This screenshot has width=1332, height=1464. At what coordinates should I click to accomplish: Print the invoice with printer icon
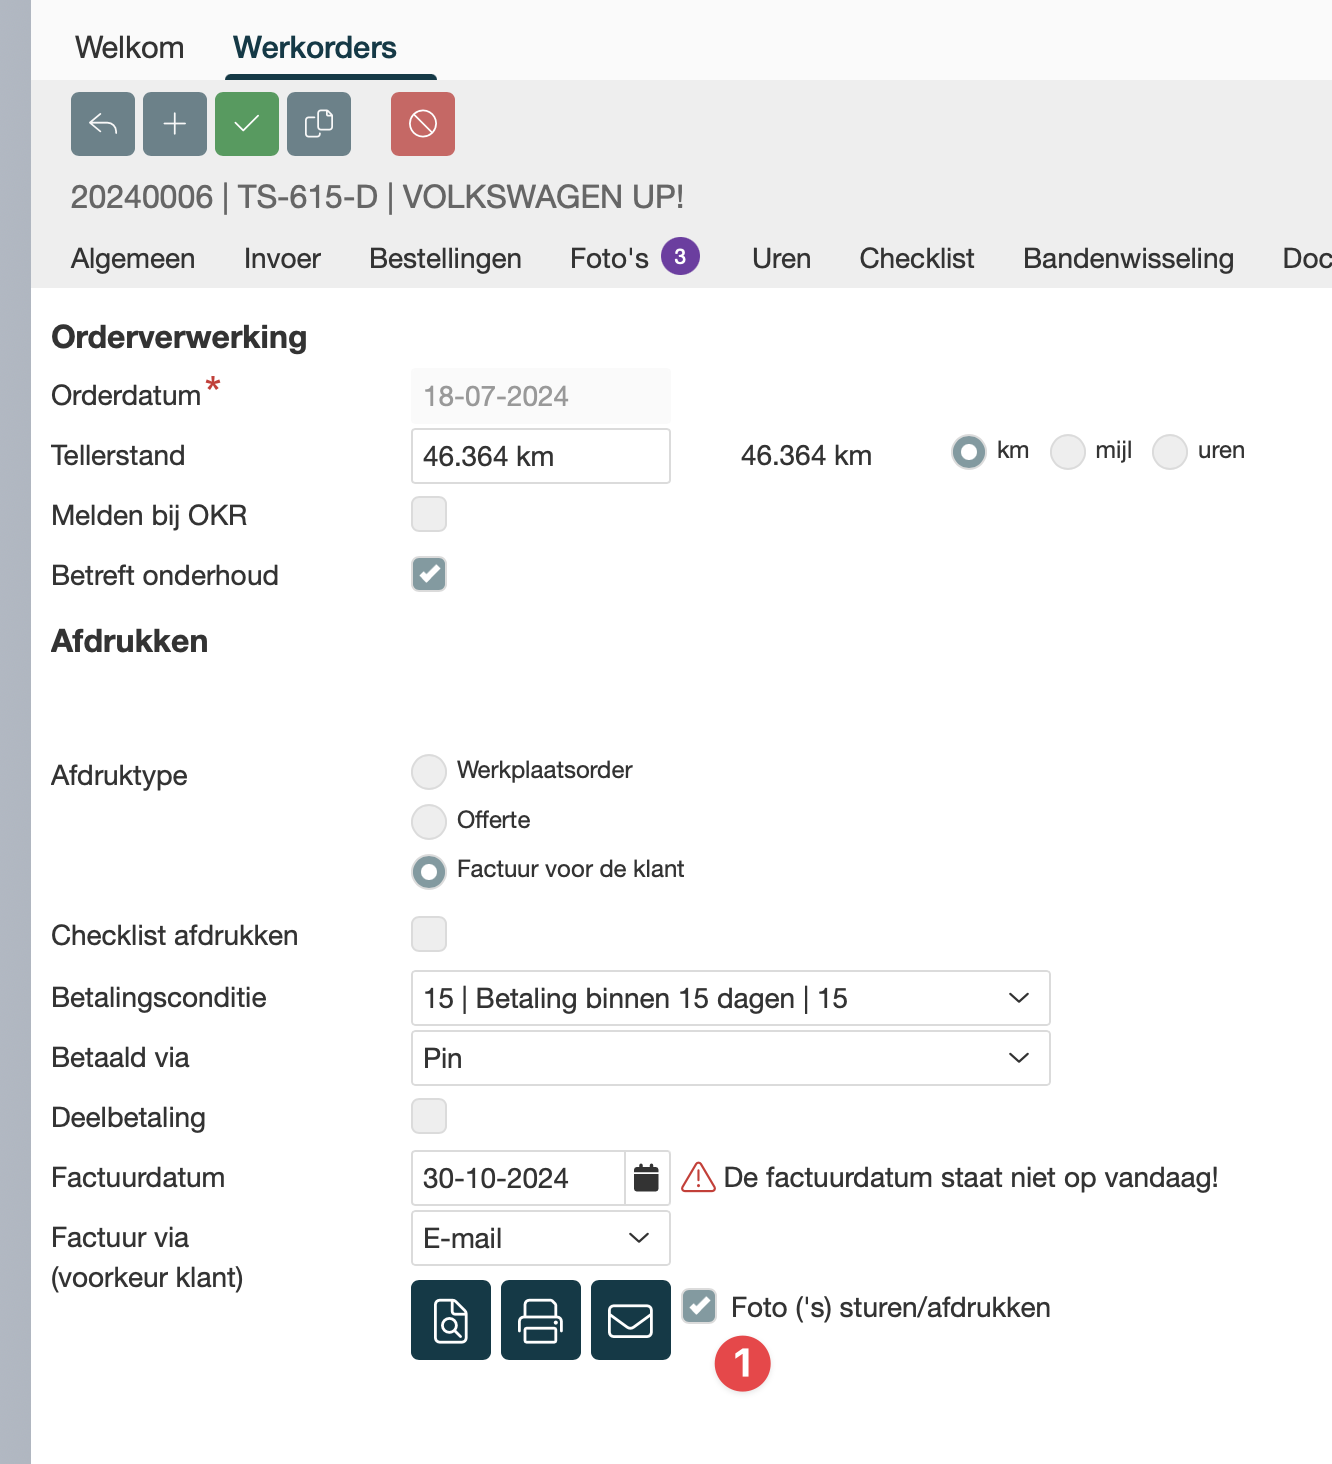pyautogui.click(x=541, y=1320)
